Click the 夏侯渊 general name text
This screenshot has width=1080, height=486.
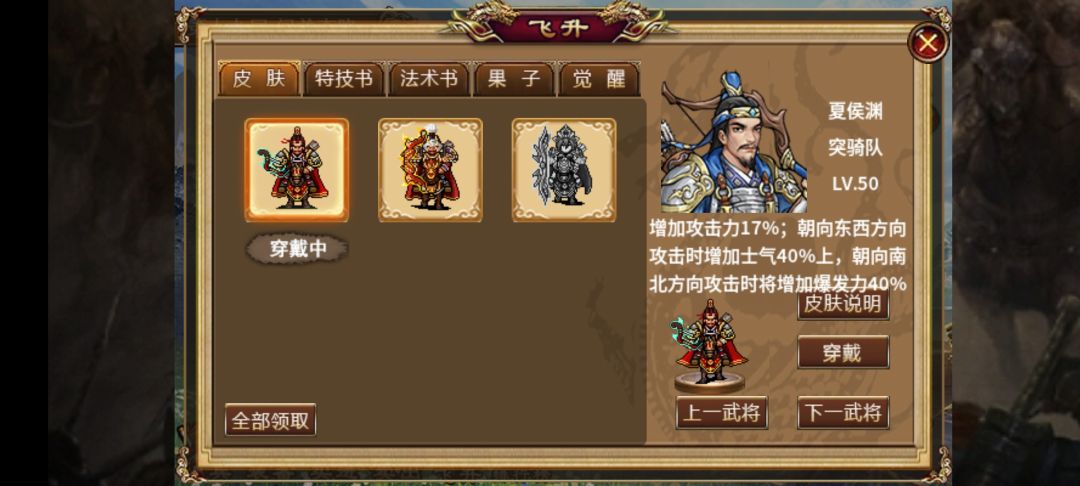click(855, 112)
